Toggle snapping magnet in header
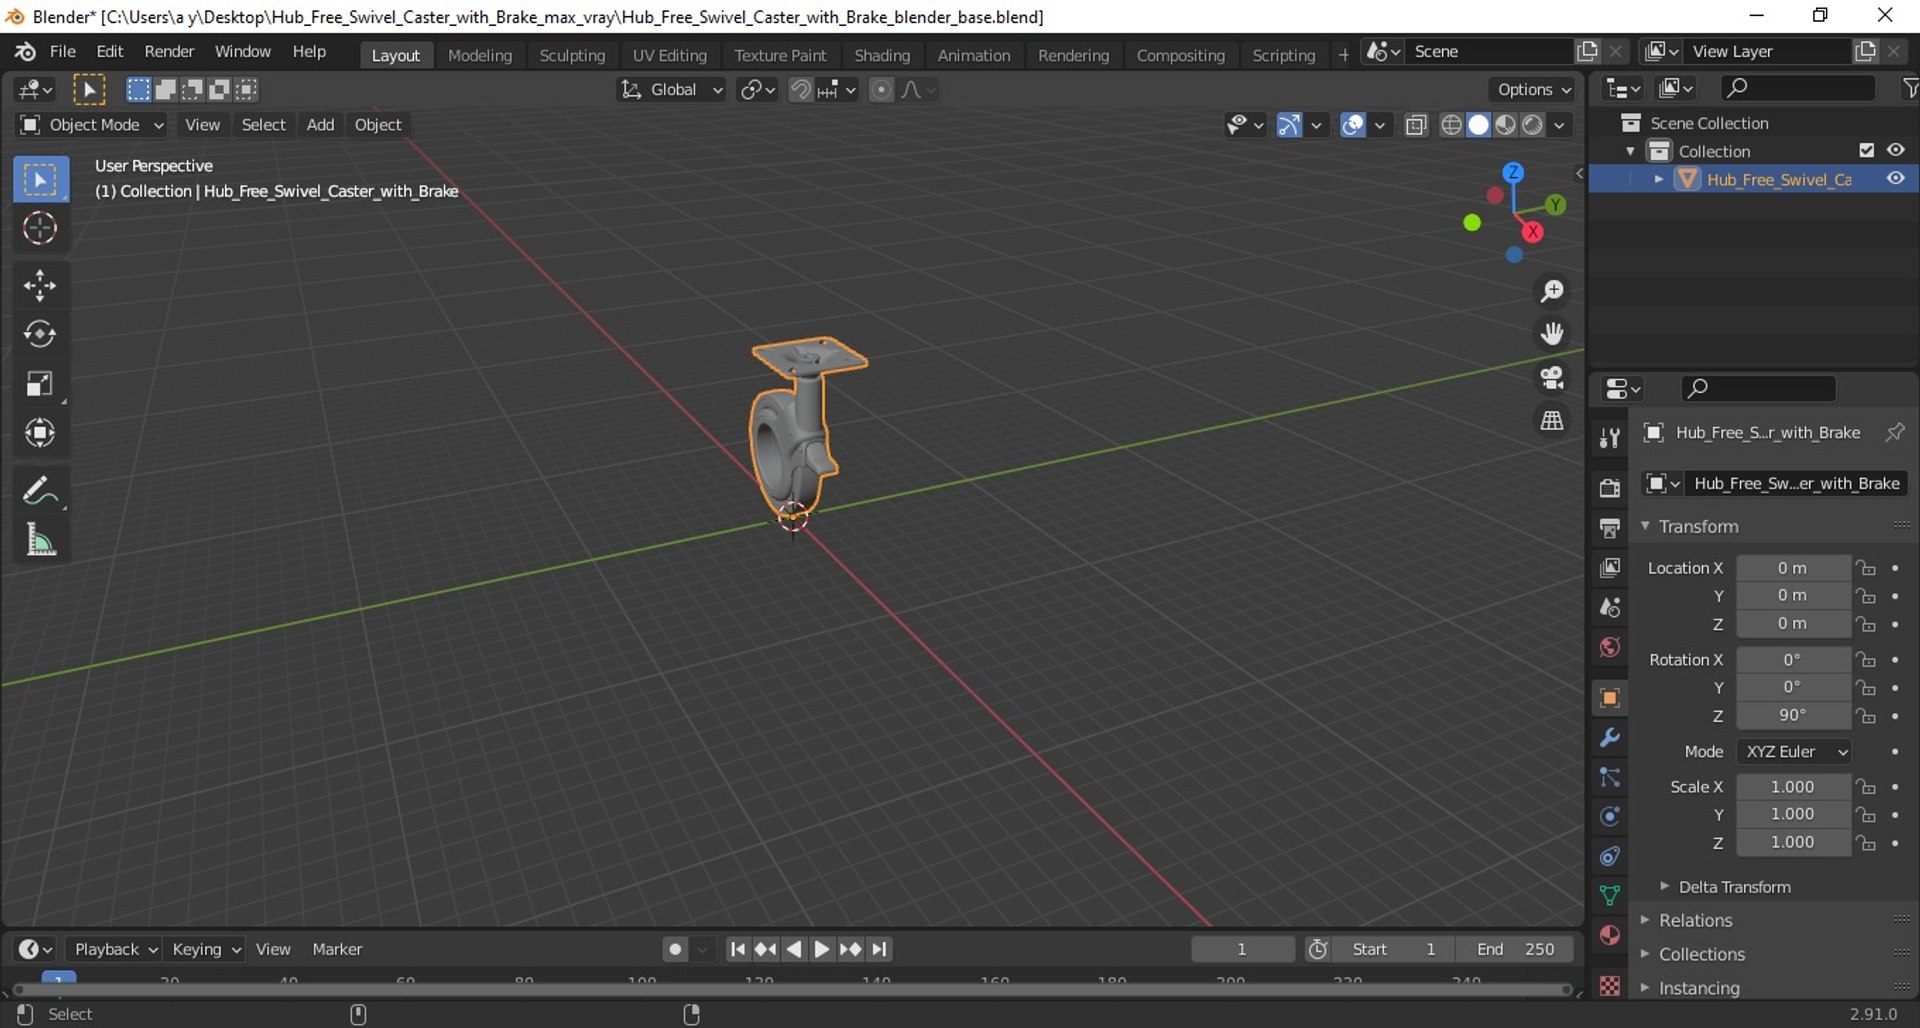Viewport: 1920px width, 1028px height. 800,90
